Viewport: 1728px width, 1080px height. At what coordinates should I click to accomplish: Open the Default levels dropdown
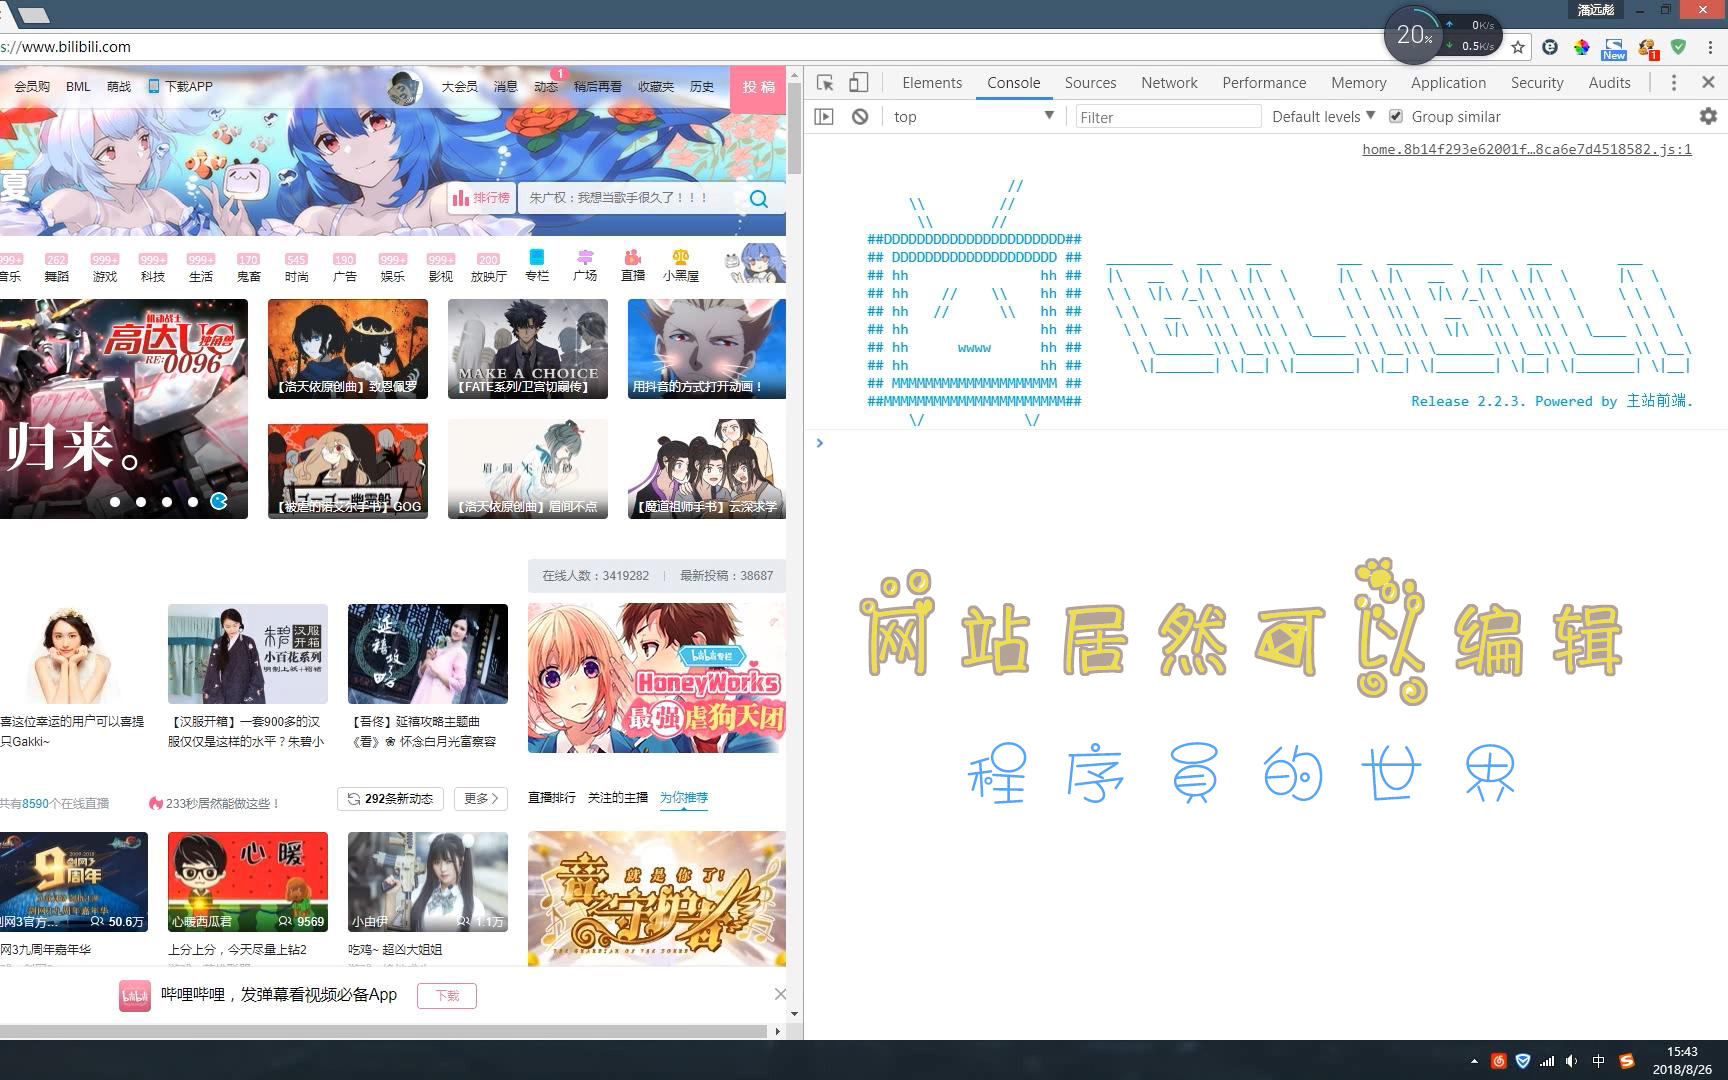tap(1320, 116)
